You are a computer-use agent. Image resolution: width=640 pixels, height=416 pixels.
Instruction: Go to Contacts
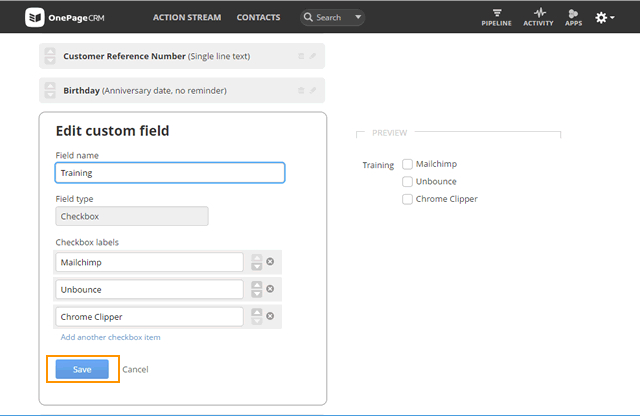(258, 17)
